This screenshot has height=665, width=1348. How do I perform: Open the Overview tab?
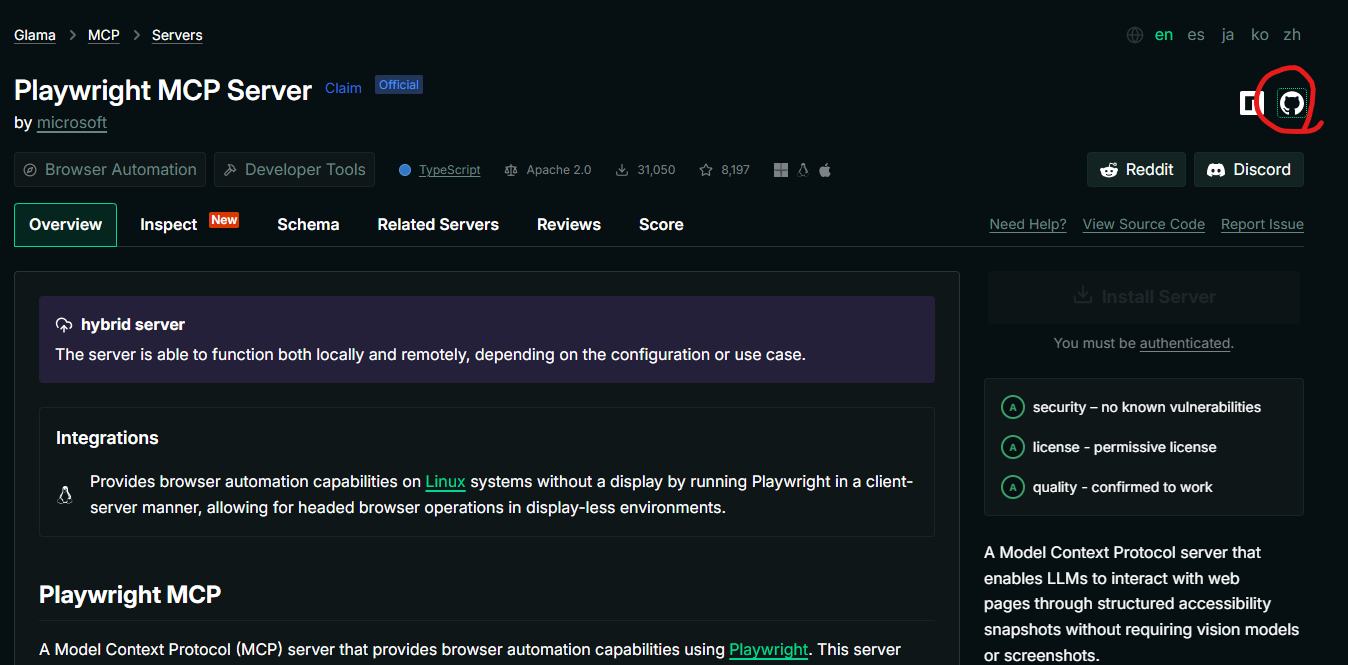[65, 225]
